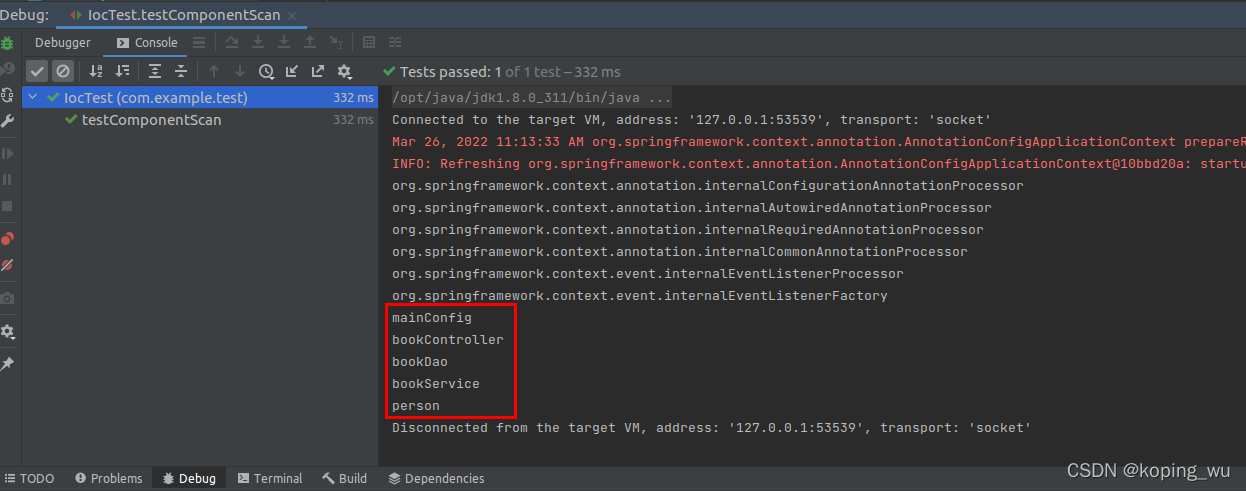Toggle Mute Breakpoints icon

click(7, 264)
